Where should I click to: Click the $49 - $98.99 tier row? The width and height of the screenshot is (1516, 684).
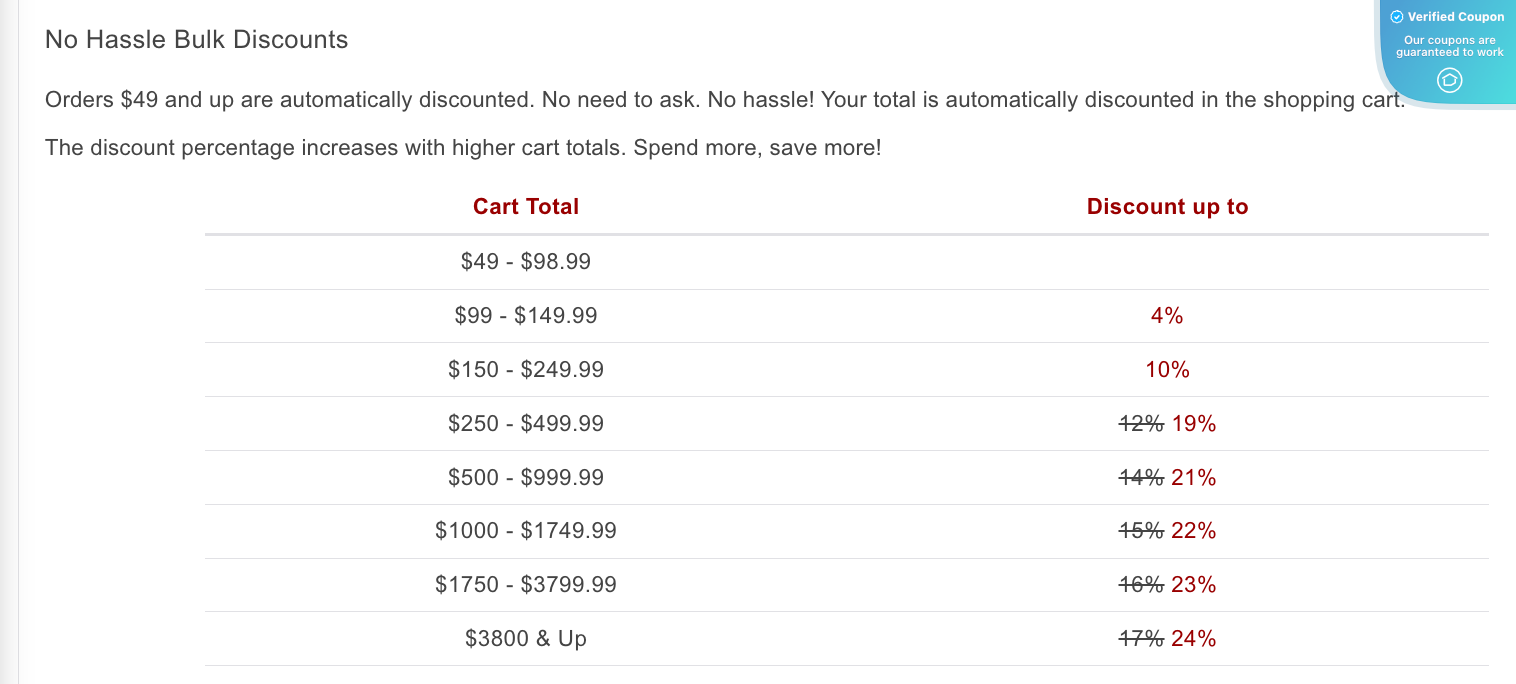click(525, 261)
